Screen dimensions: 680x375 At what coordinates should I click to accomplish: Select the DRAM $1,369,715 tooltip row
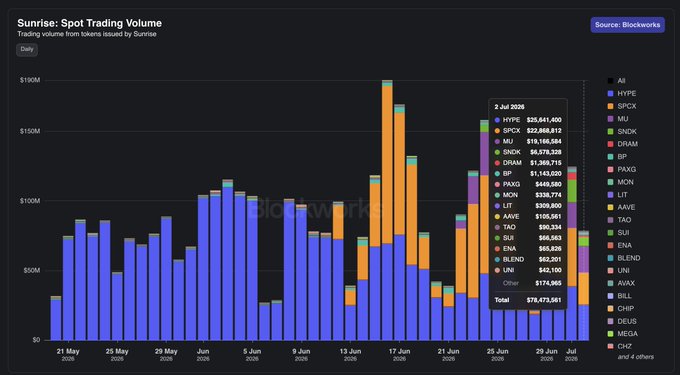pyautogui.click(x=528, y=163)
